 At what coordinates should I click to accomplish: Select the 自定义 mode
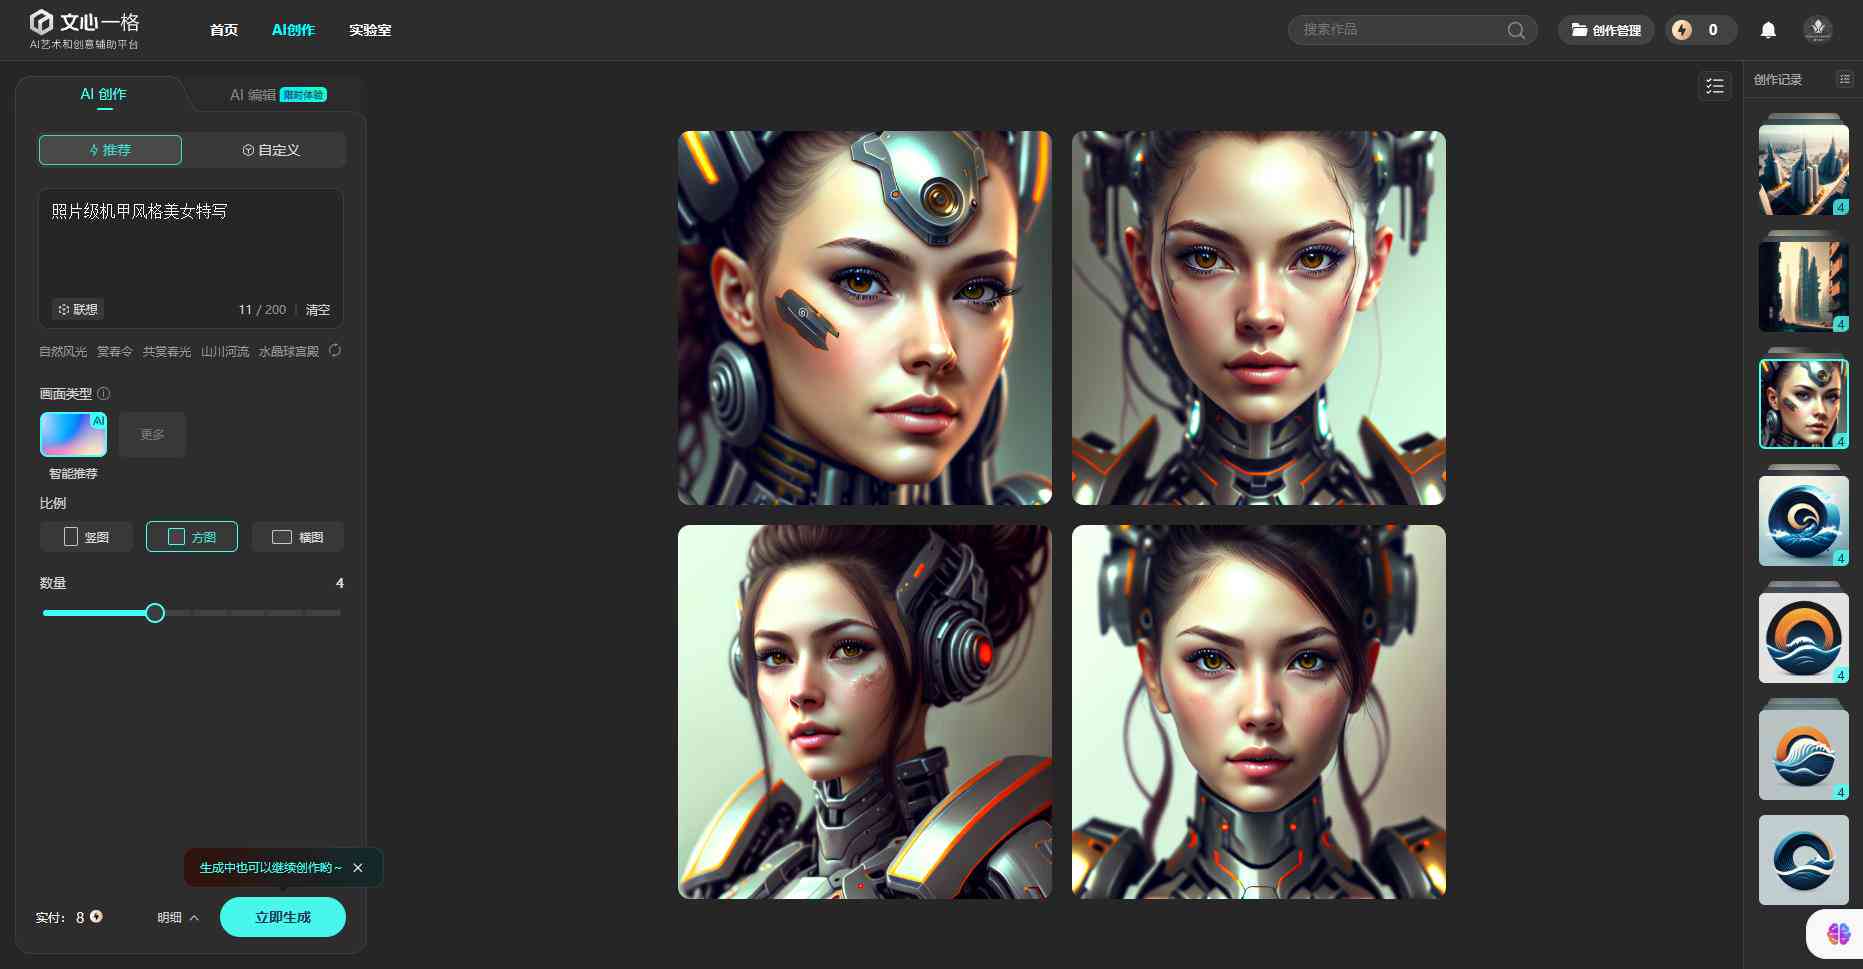pyautogui.click(x=270, y=150)
